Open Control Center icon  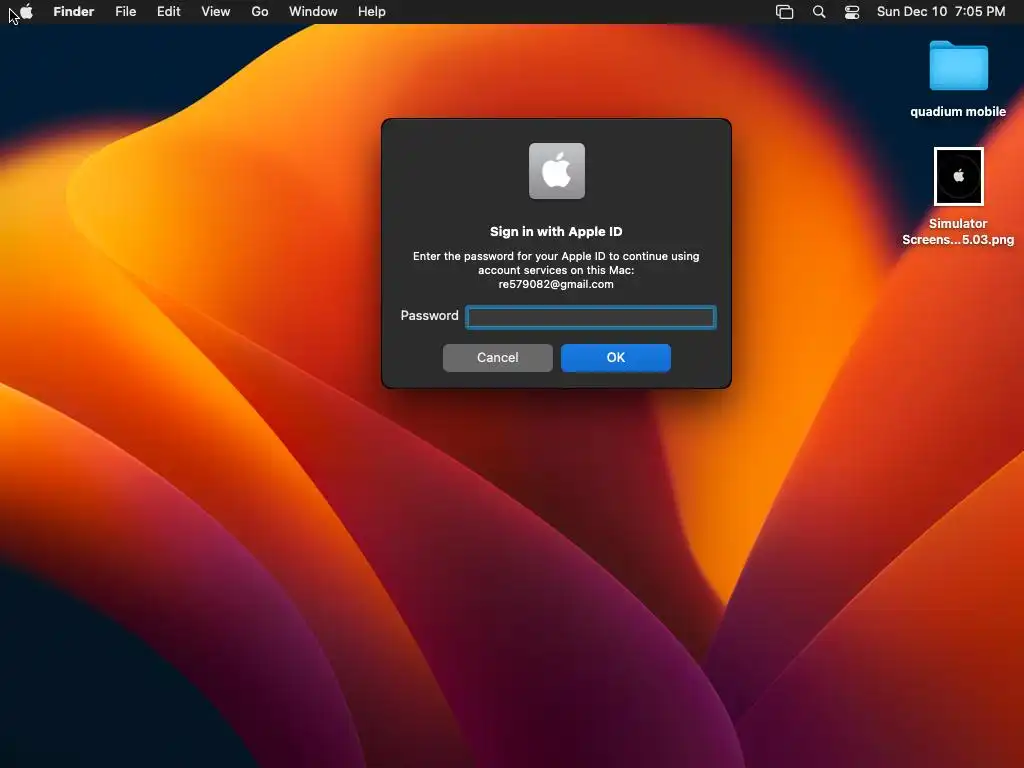852,12
